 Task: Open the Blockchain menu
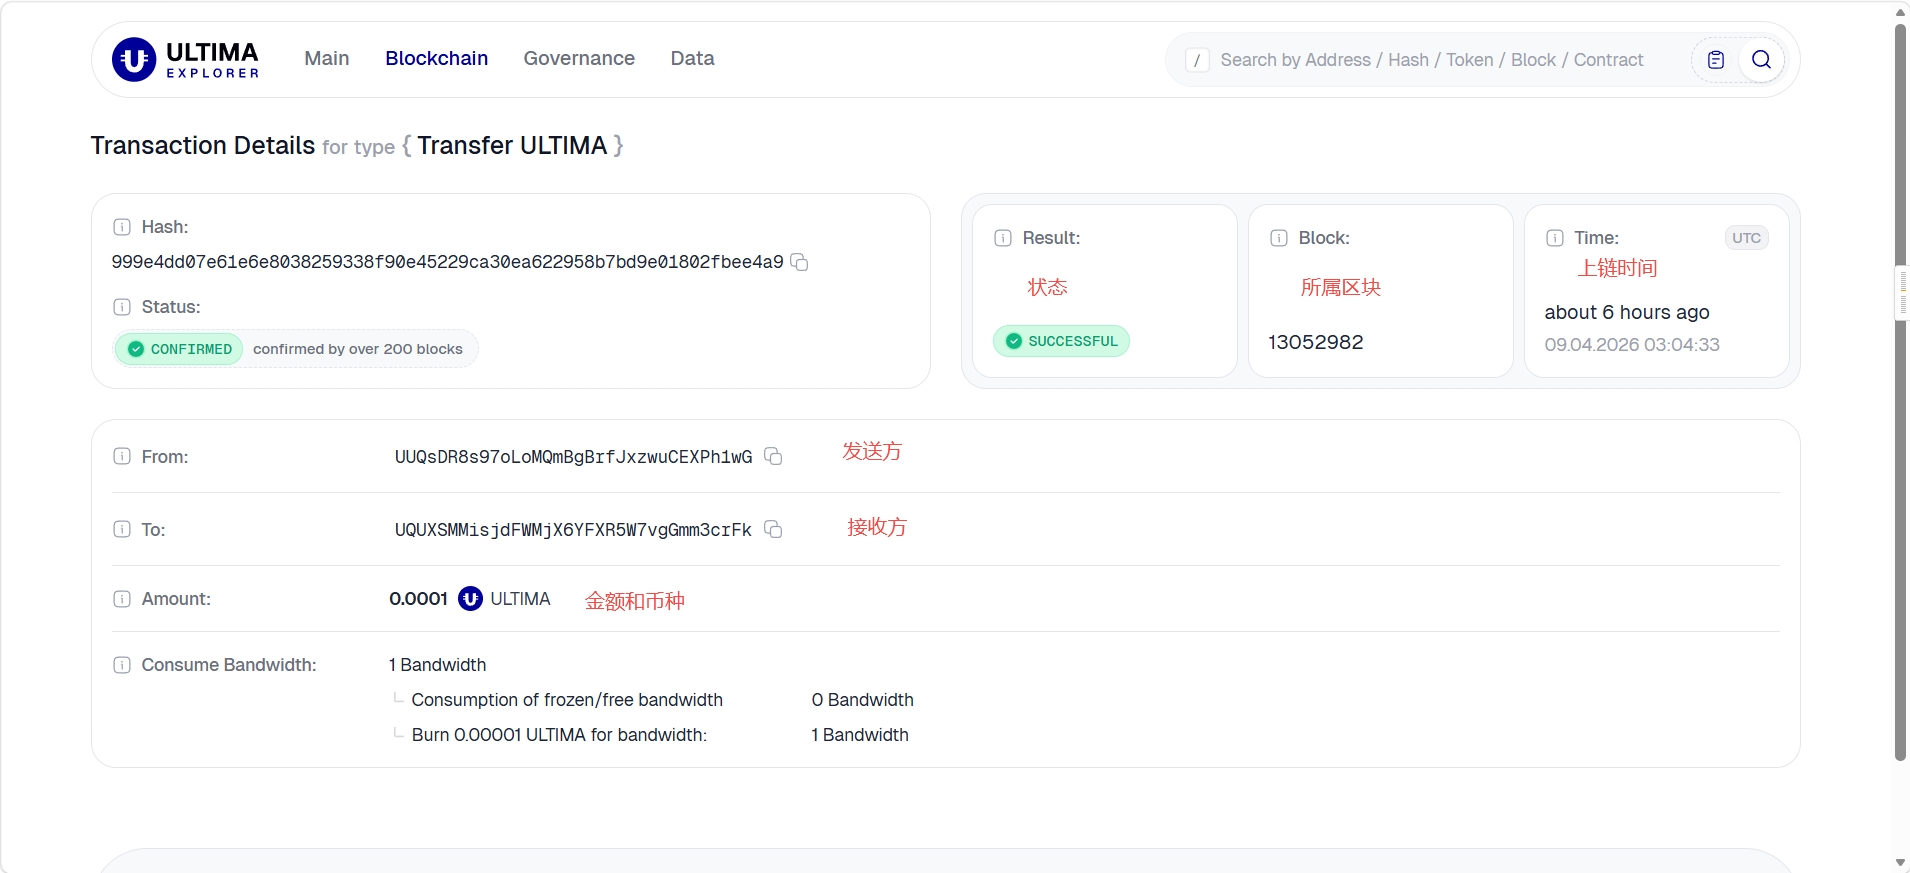pyautogui.click(x=437, y=58)
